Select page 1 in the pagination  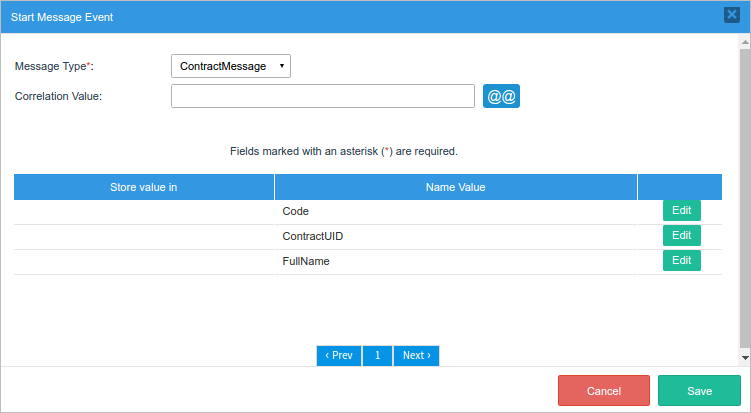377,356
